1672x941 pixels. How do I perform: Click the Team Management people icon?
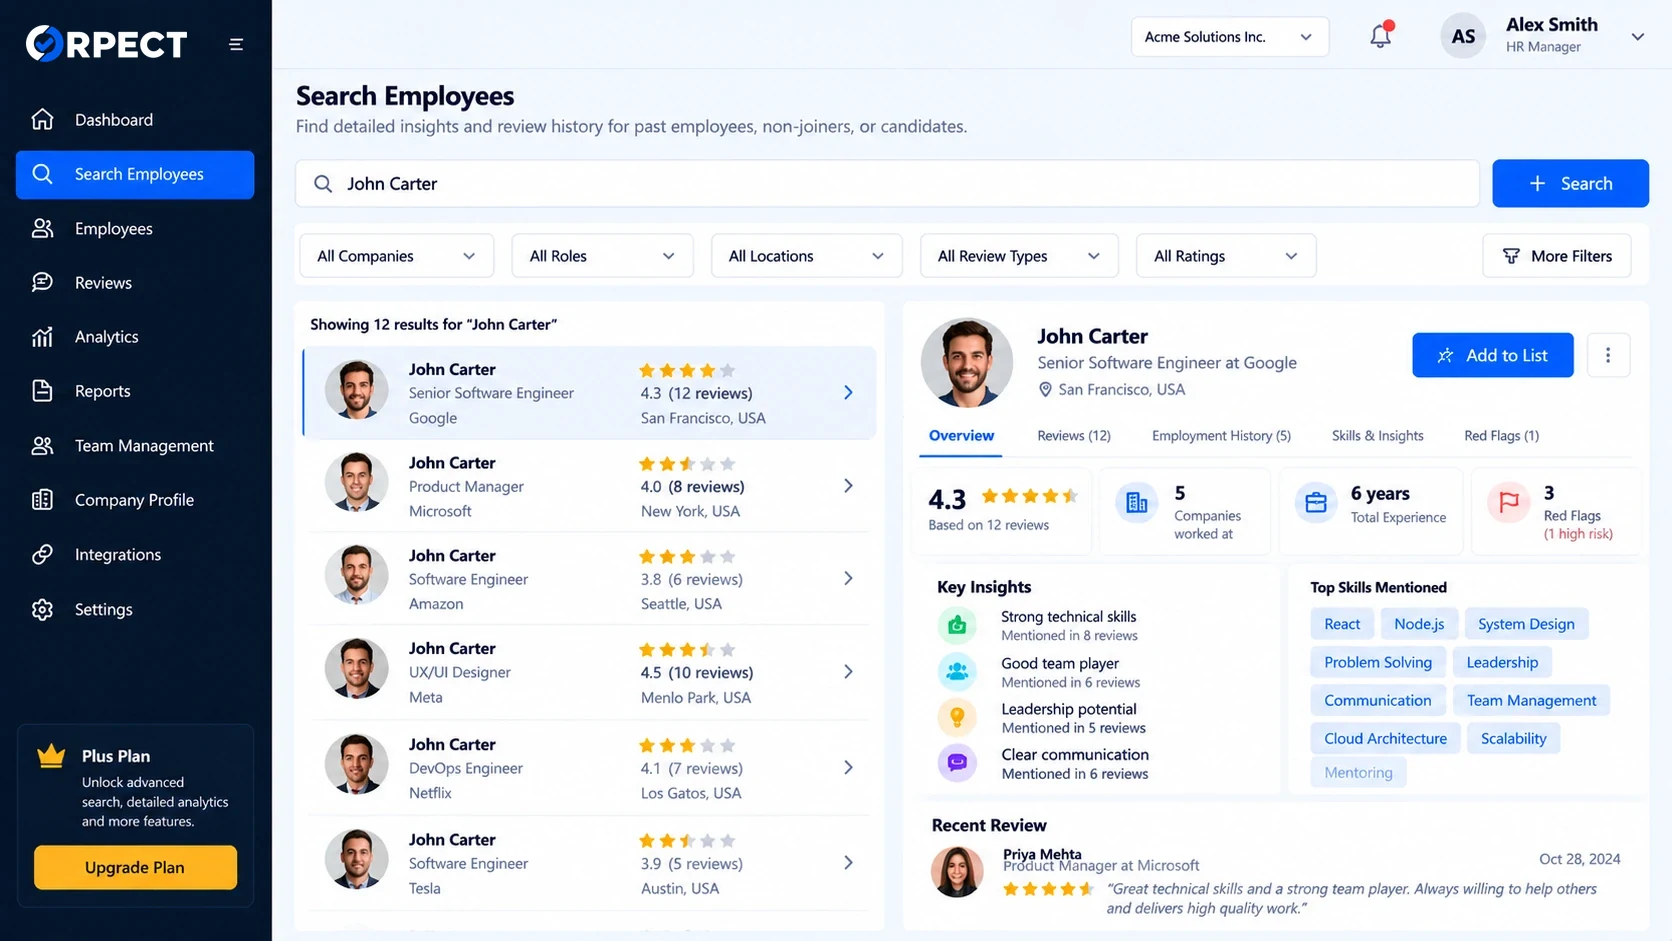[42, 446]
